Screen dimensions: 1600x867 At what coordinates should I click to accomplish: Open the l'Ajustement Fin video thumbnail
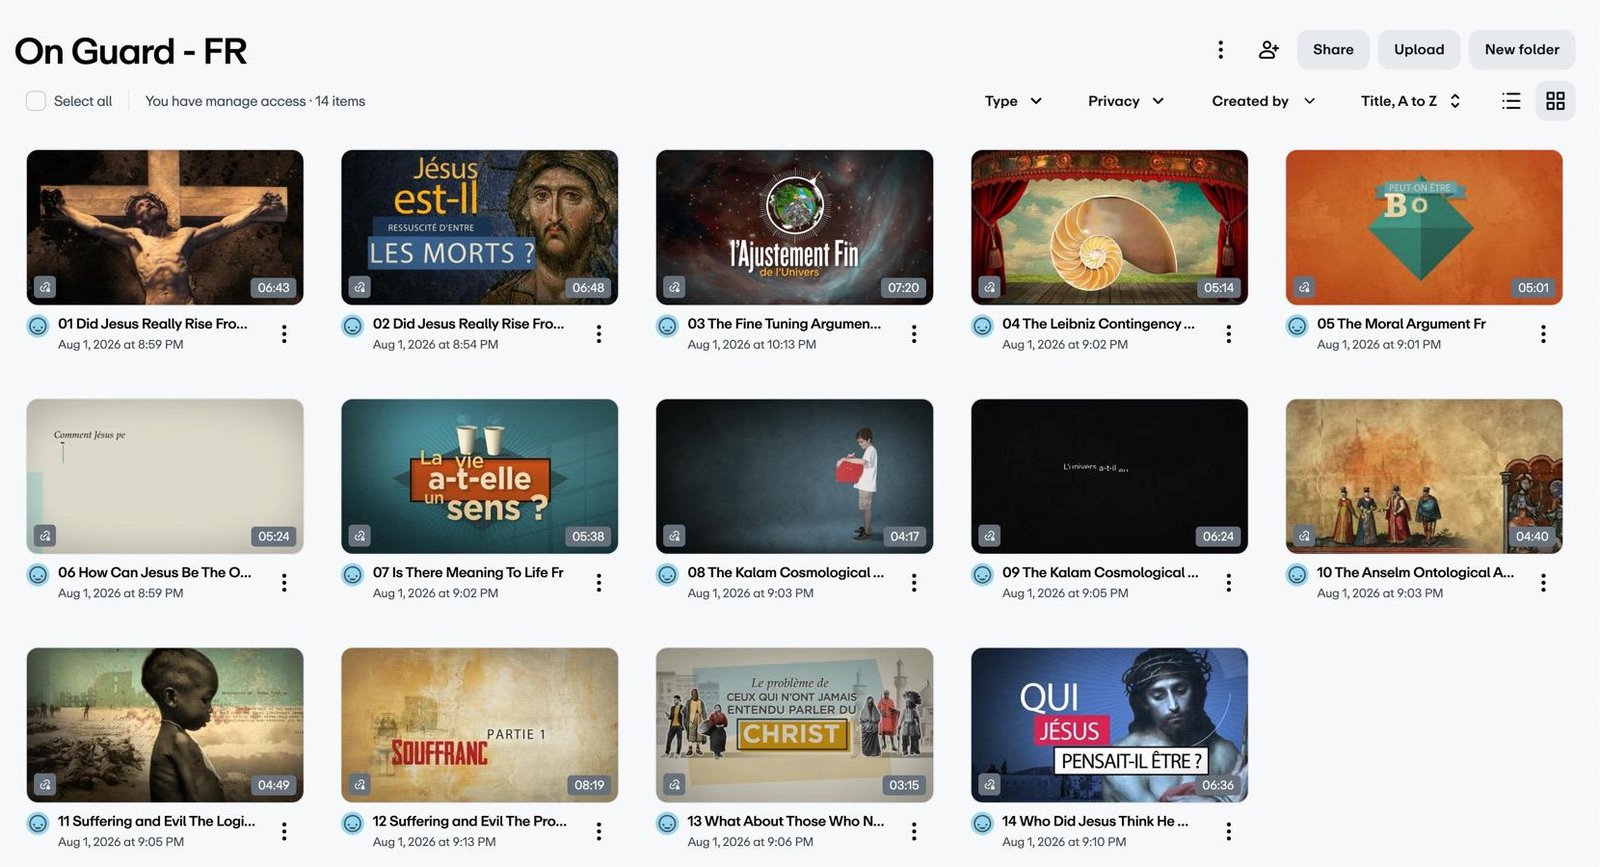coord(794,227)
